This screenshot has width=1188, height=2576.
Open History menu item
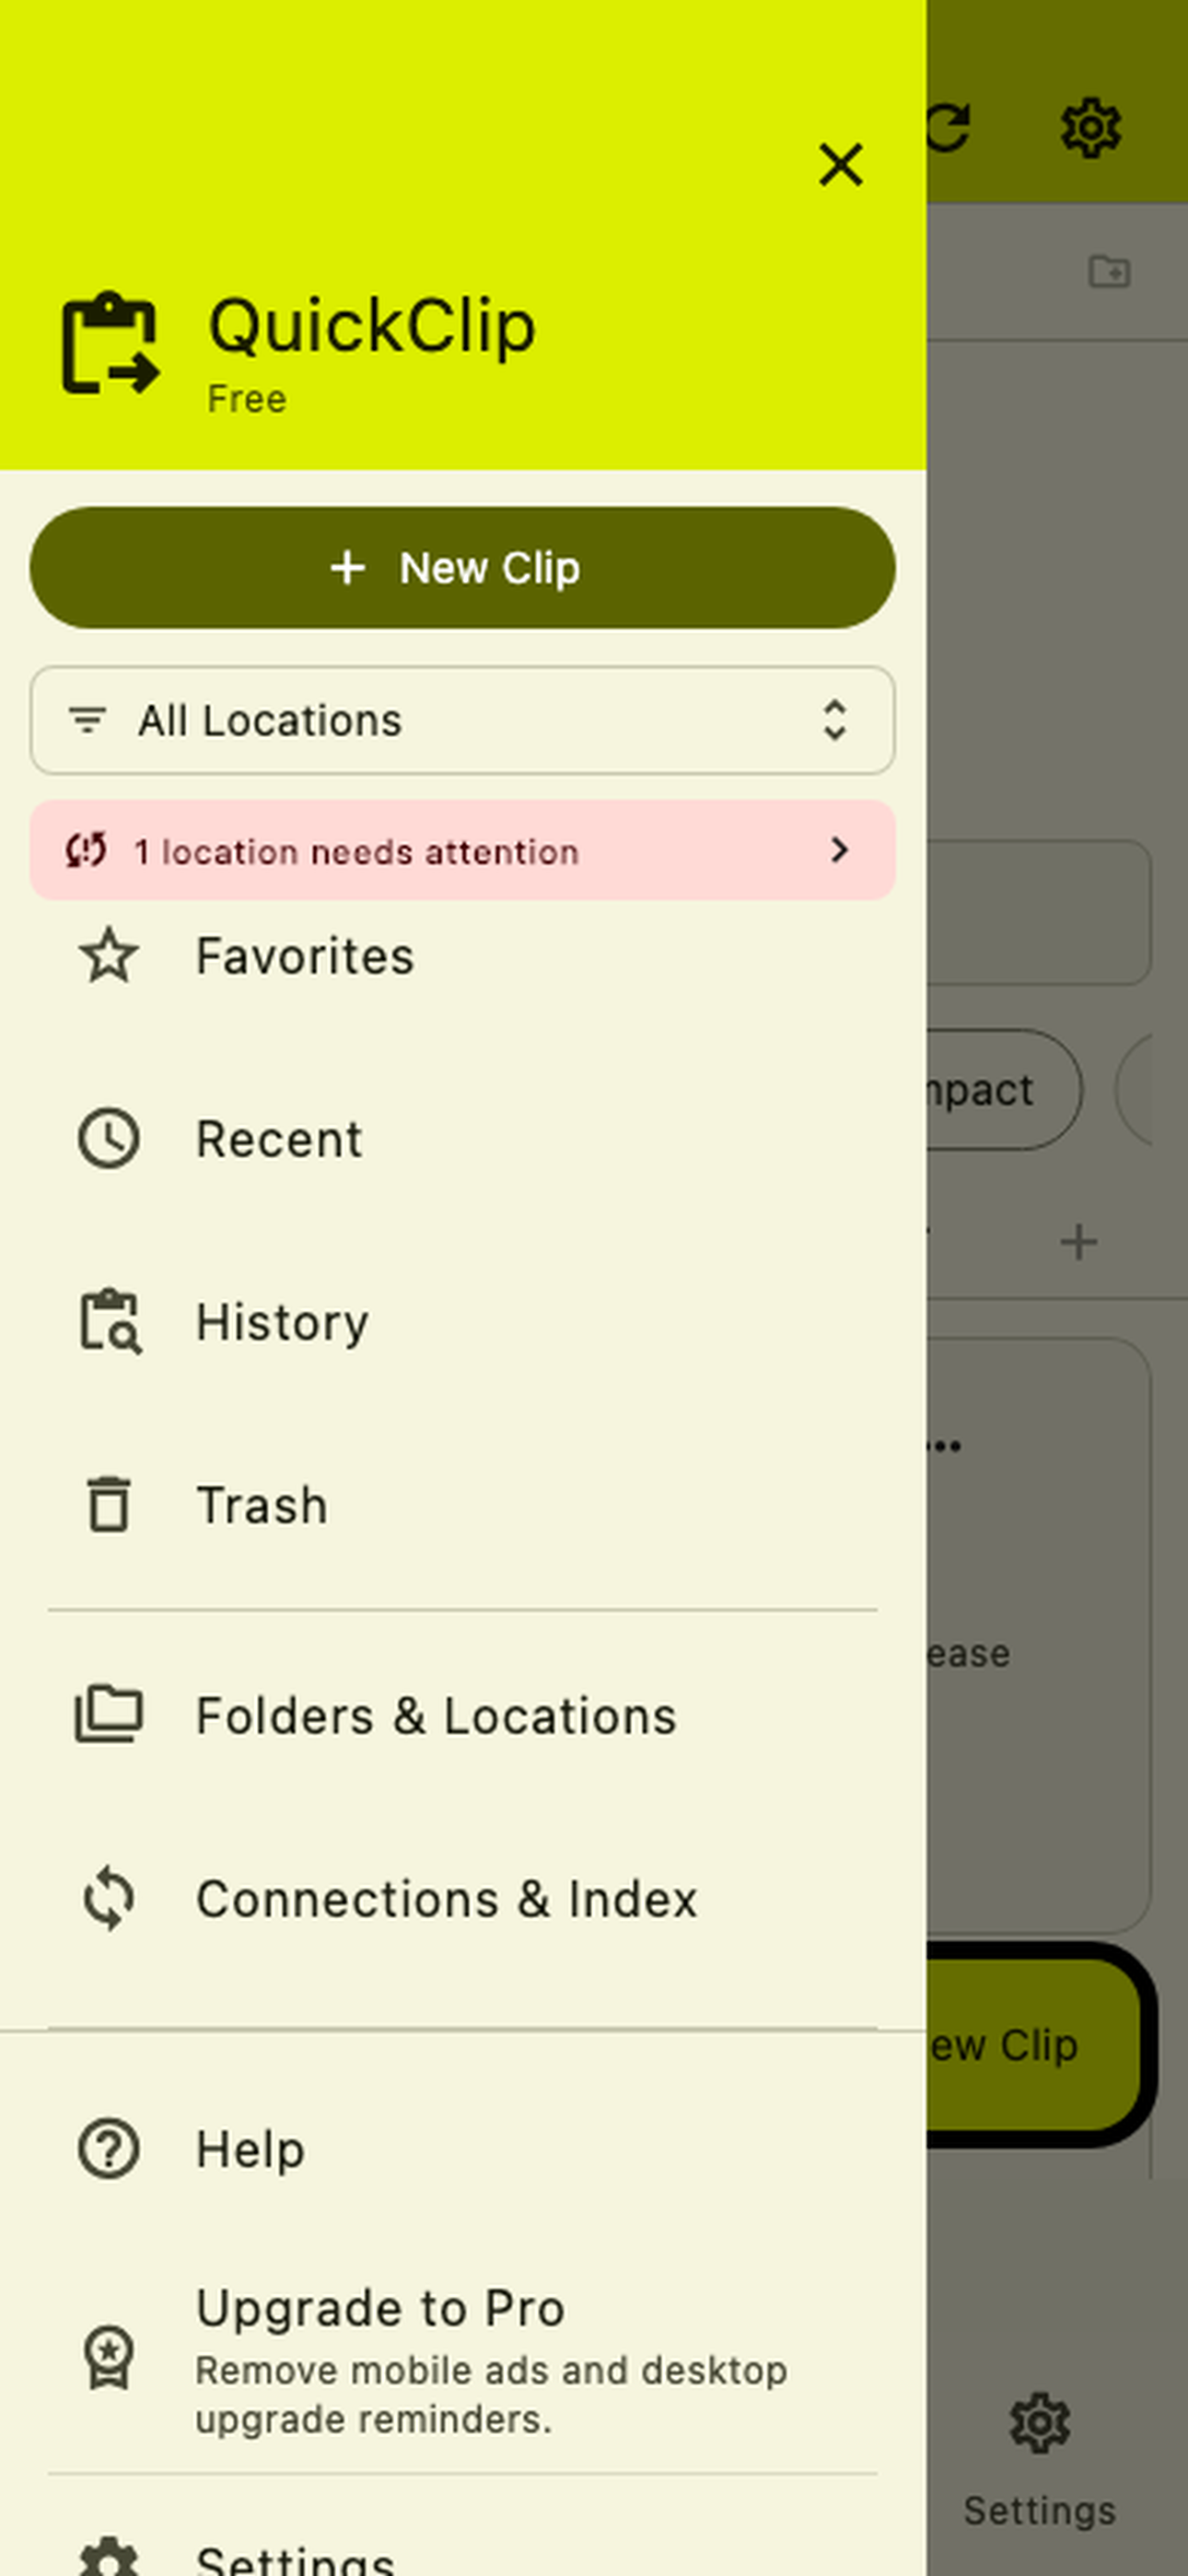[x=462, y=1322]
